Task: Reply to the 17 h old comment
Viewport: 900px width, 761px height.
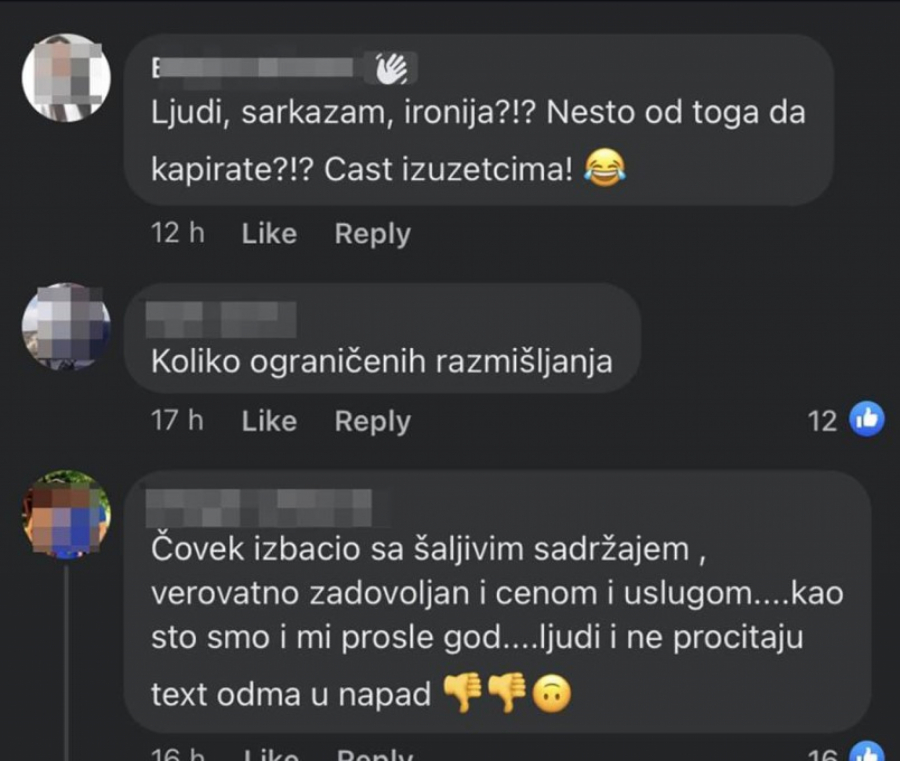Action: tap(373, 422)
